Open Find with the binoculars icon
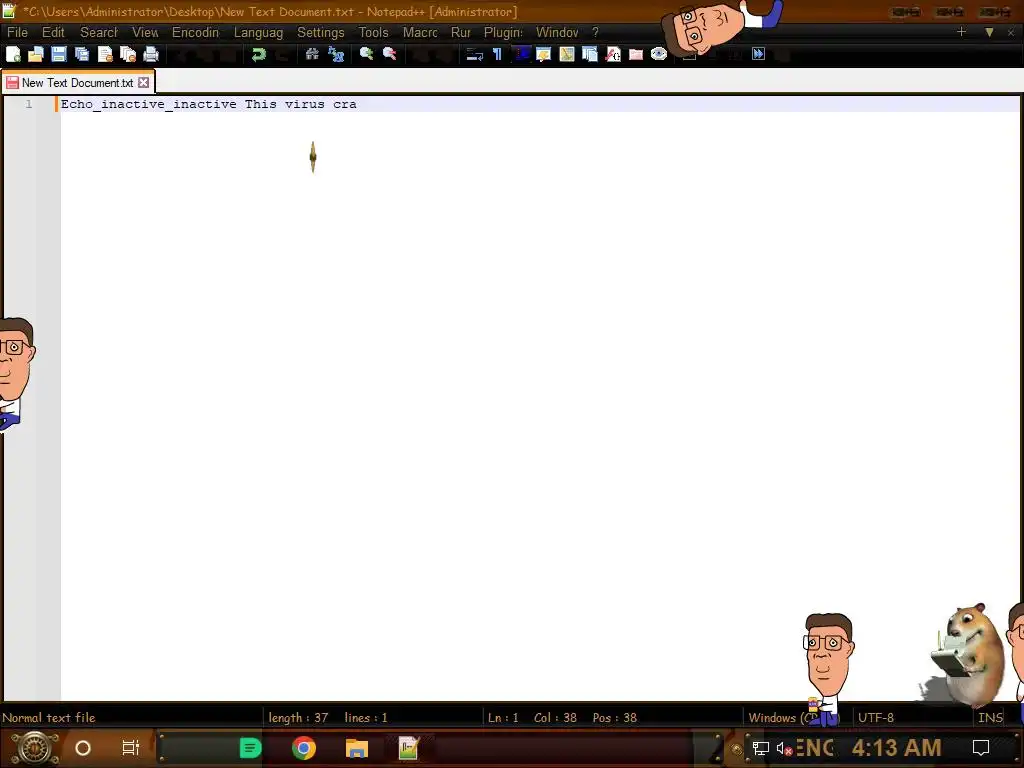The height and width of the screenshot is (768, 1024). pos(312,55)
